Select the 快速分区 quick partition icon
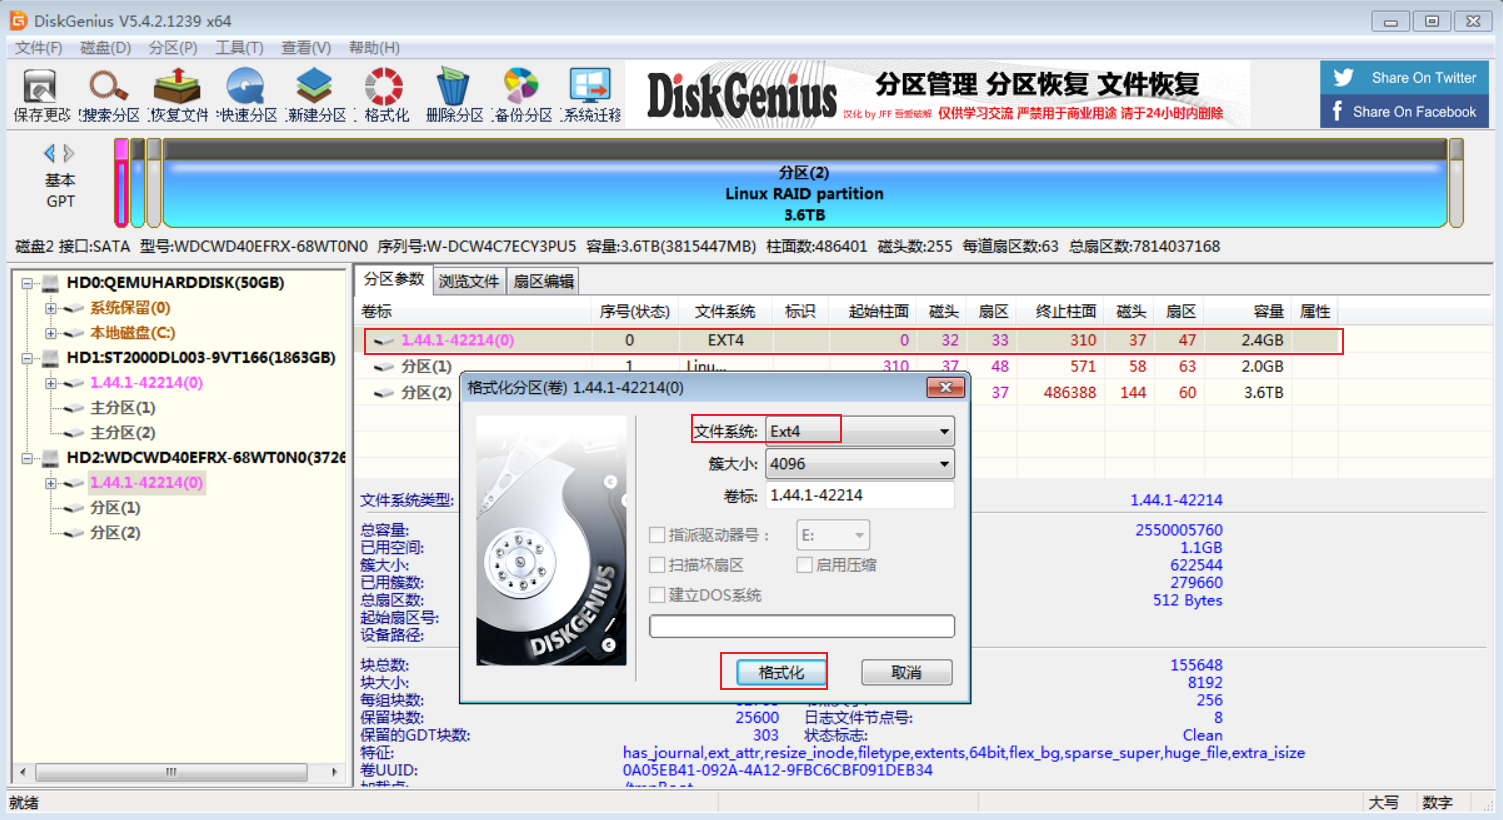 246,95
